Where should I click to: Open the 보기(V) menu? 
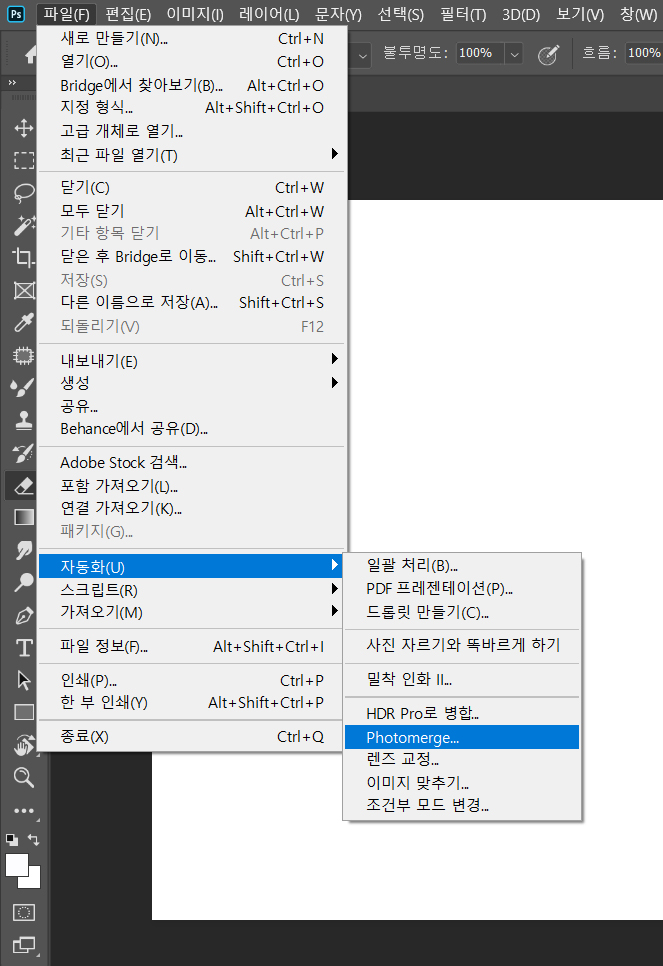tap(580, 14)
